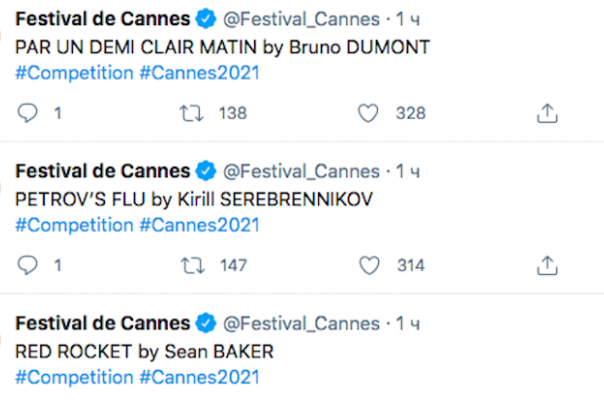Open the RED ROCKET by Sean BAKER tweet
Image resolution: width=604 pixels, height=400 pixels.
point(144,351)
